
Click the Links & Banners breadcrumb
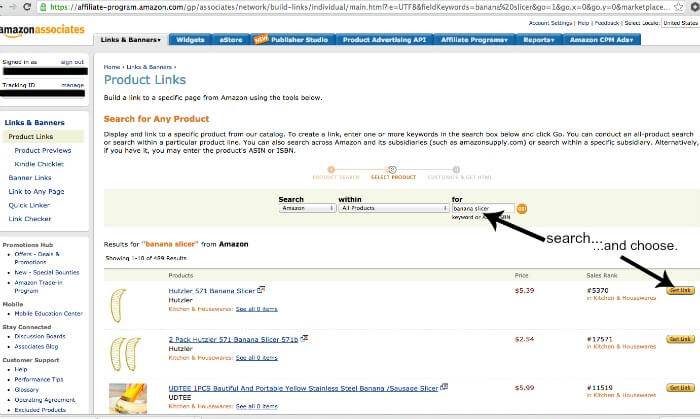149,67
